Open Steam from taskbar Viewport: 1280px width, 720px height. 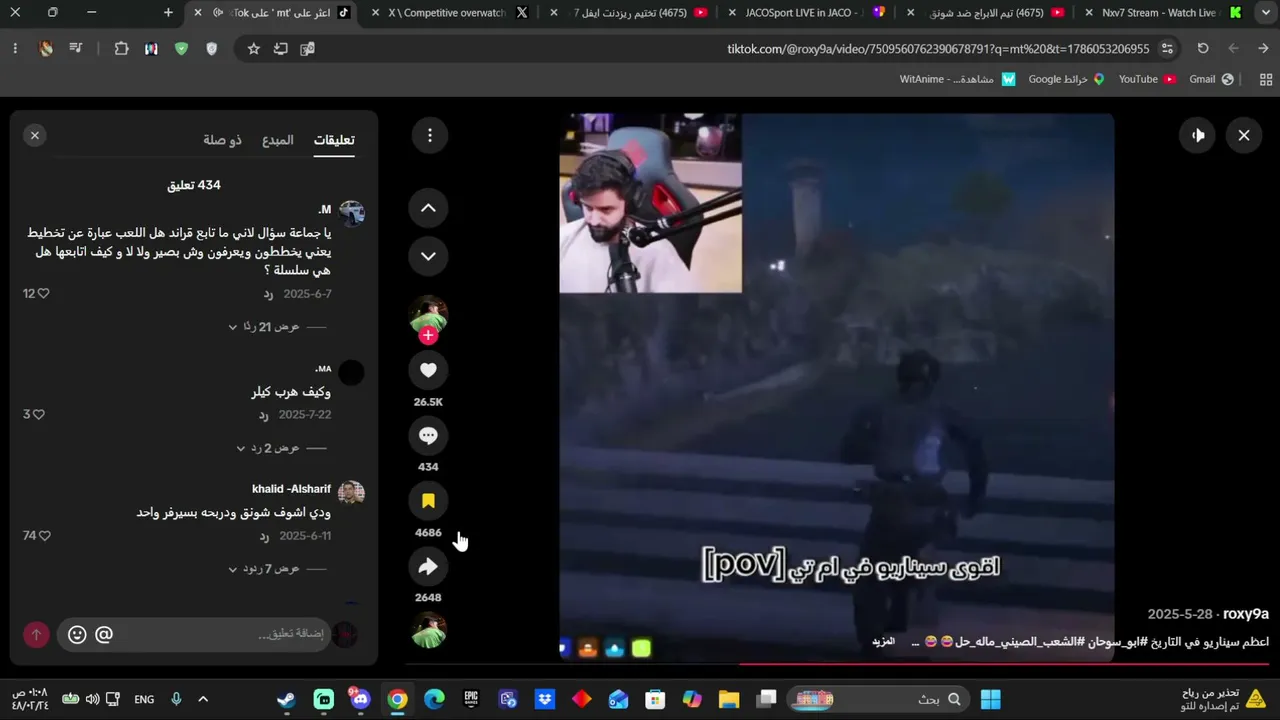click(286, 699)
